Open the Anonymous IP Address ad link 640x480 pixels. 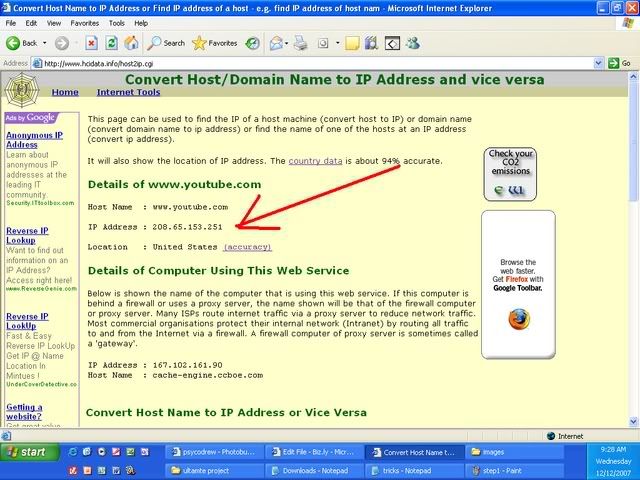pyautogui.click(x=34, y=140)
